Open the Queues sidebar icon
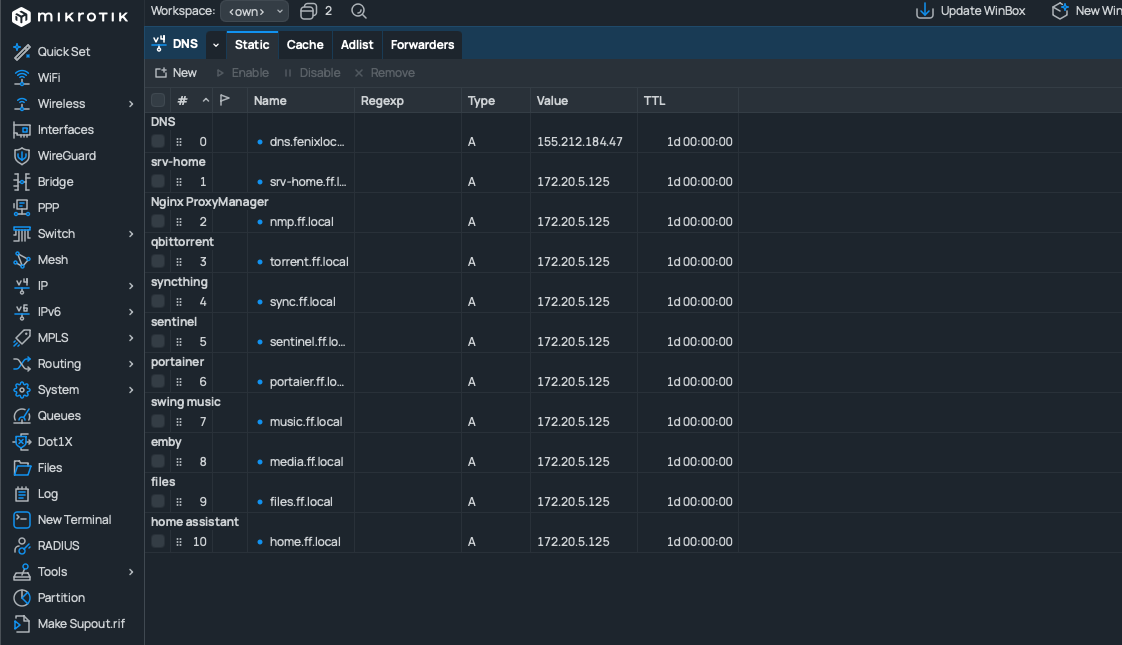The image size is (1122, 645). coord(21,416)
